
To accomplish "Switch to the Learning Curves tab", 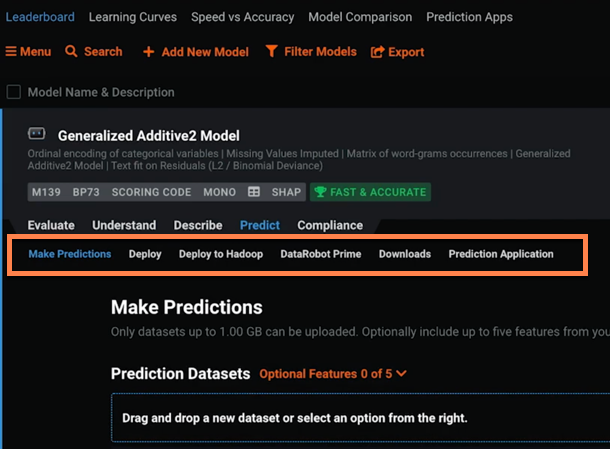I will click(133, 17).
